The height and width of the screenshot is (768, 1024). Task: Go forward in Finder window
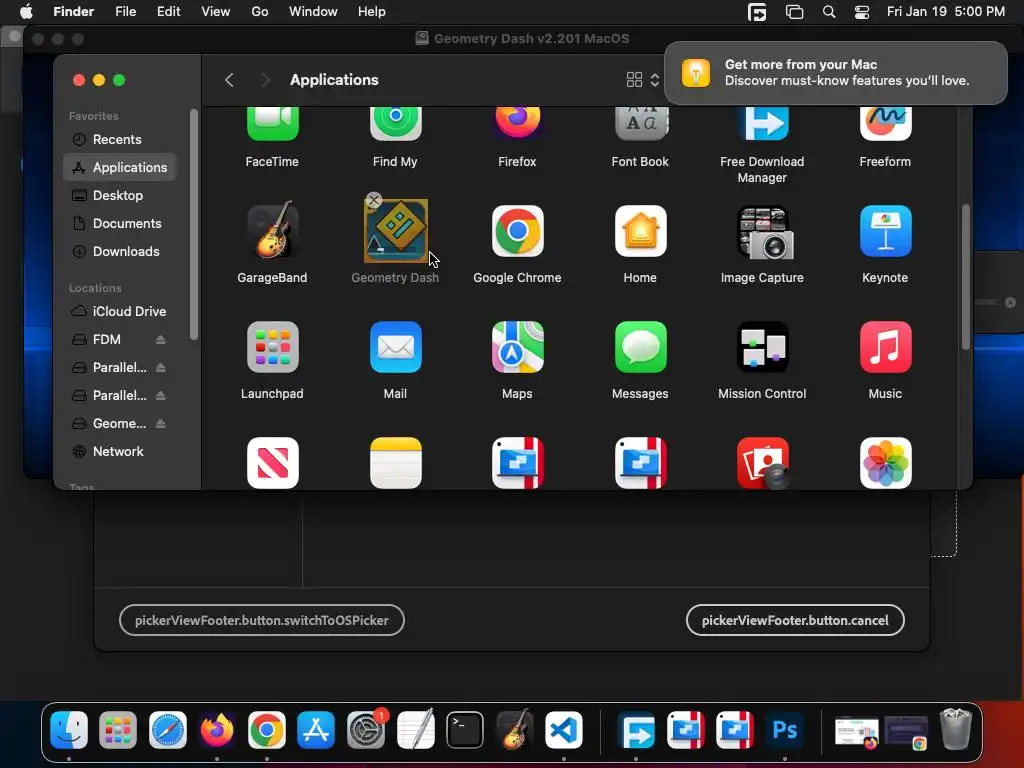pos(265,80)
